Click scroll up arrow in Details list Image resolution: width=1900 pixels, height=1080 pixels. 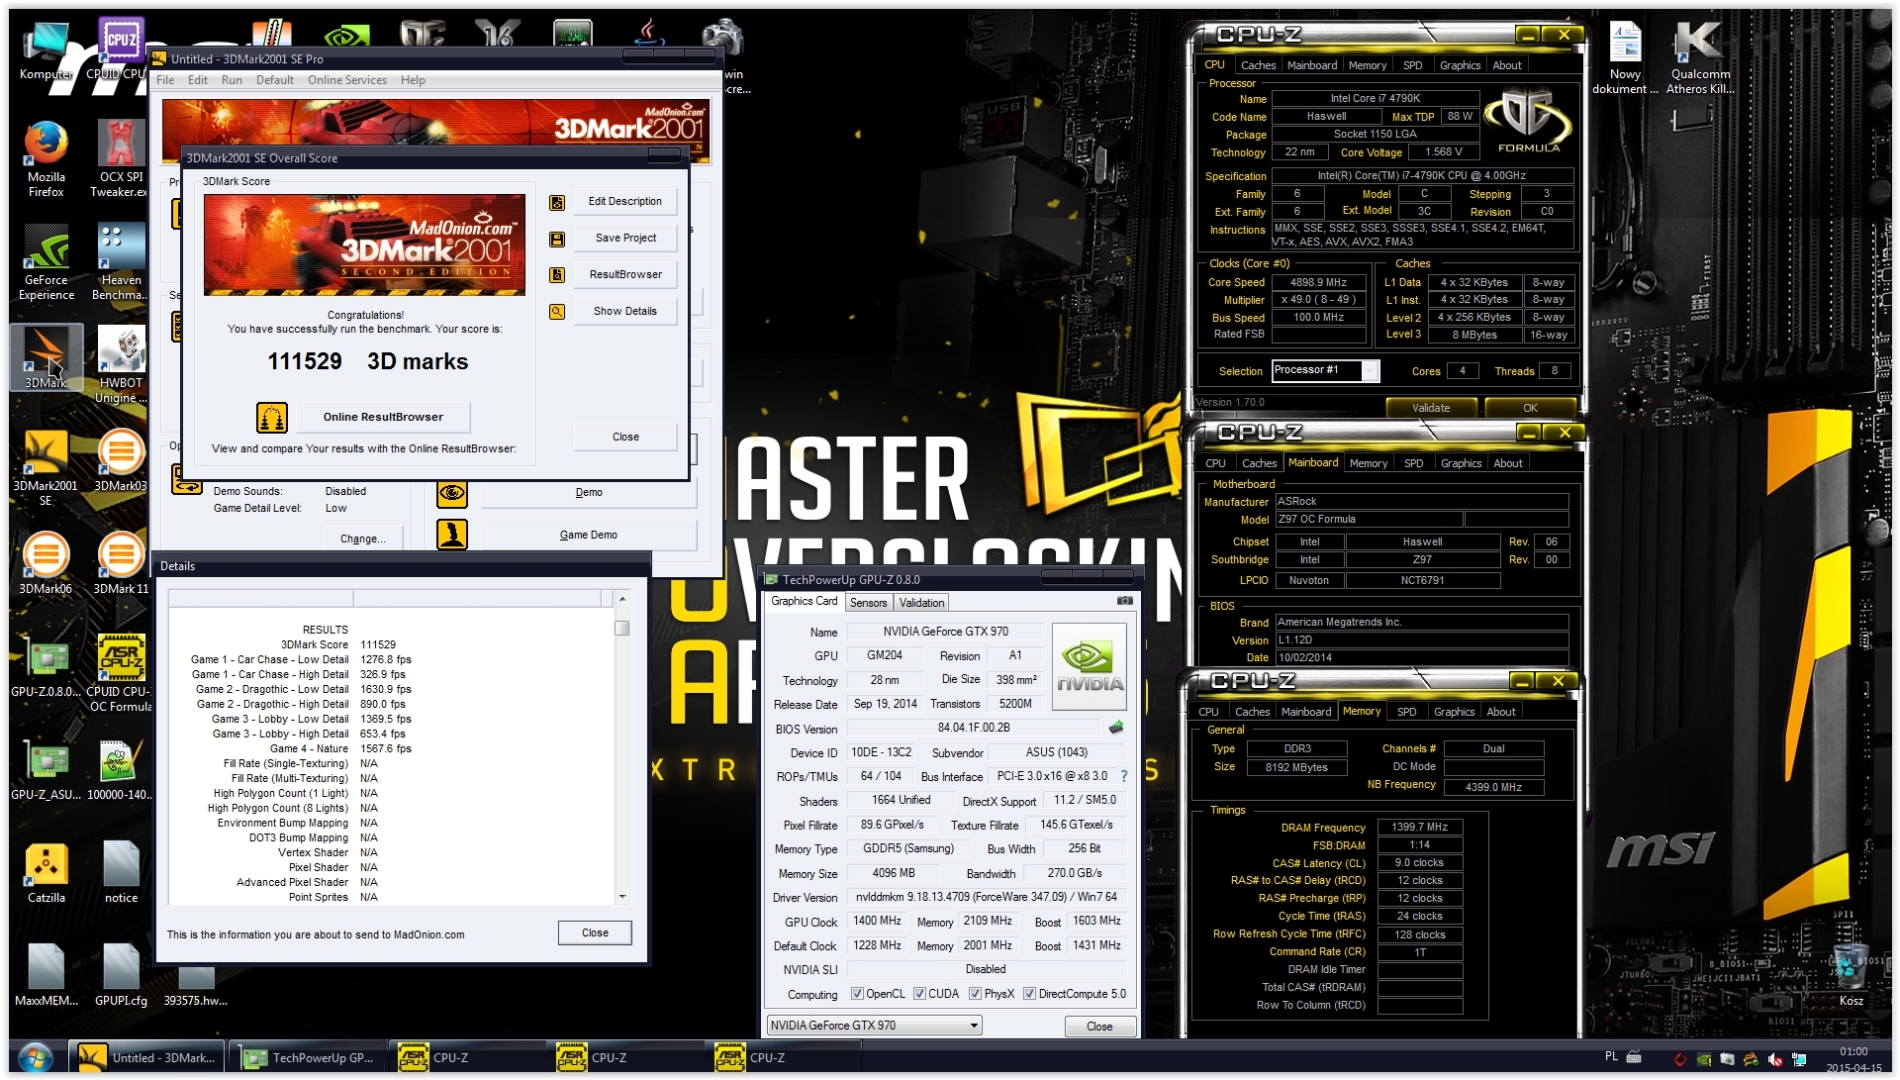click(x=622, y=599)
